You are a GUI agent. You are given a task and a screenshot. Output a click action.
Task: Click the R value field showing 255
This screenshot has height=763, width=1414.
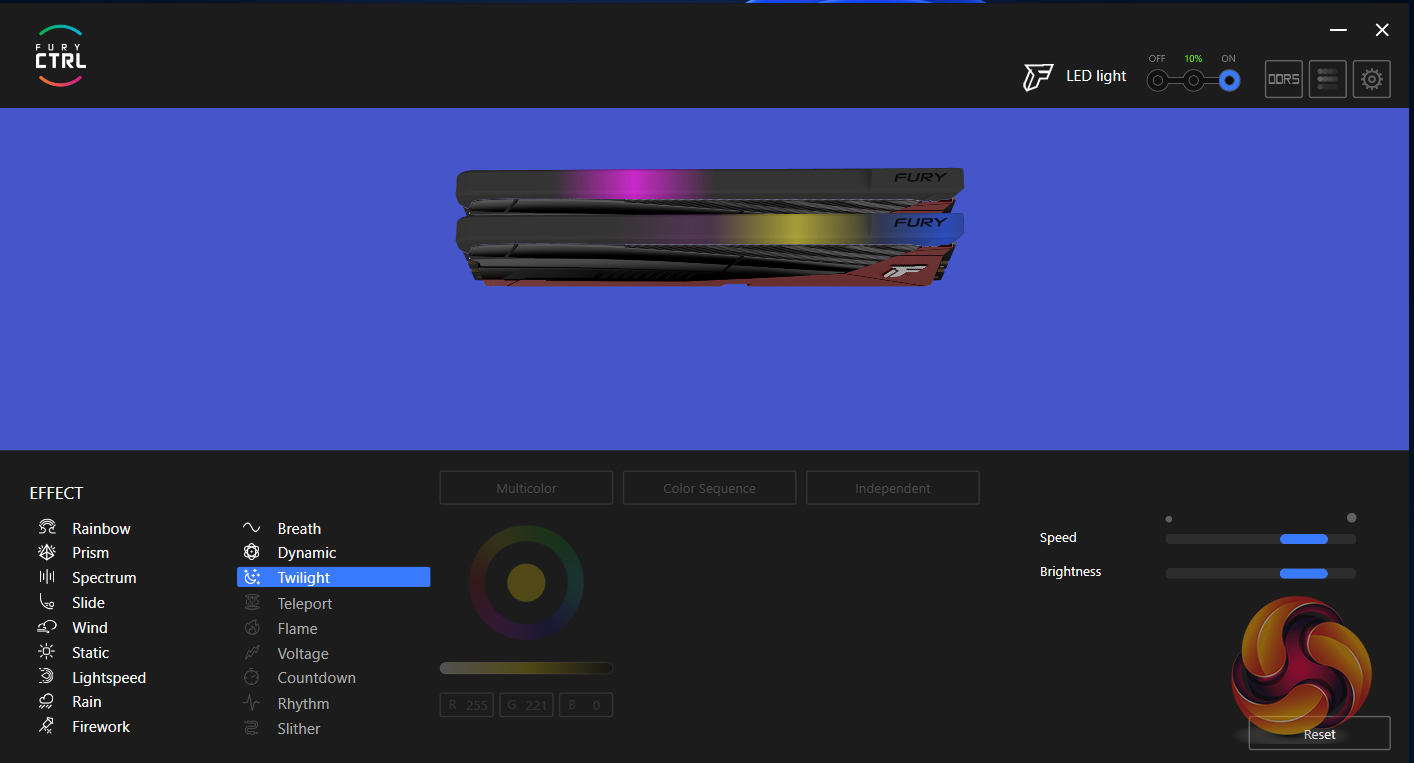point(467,705)
